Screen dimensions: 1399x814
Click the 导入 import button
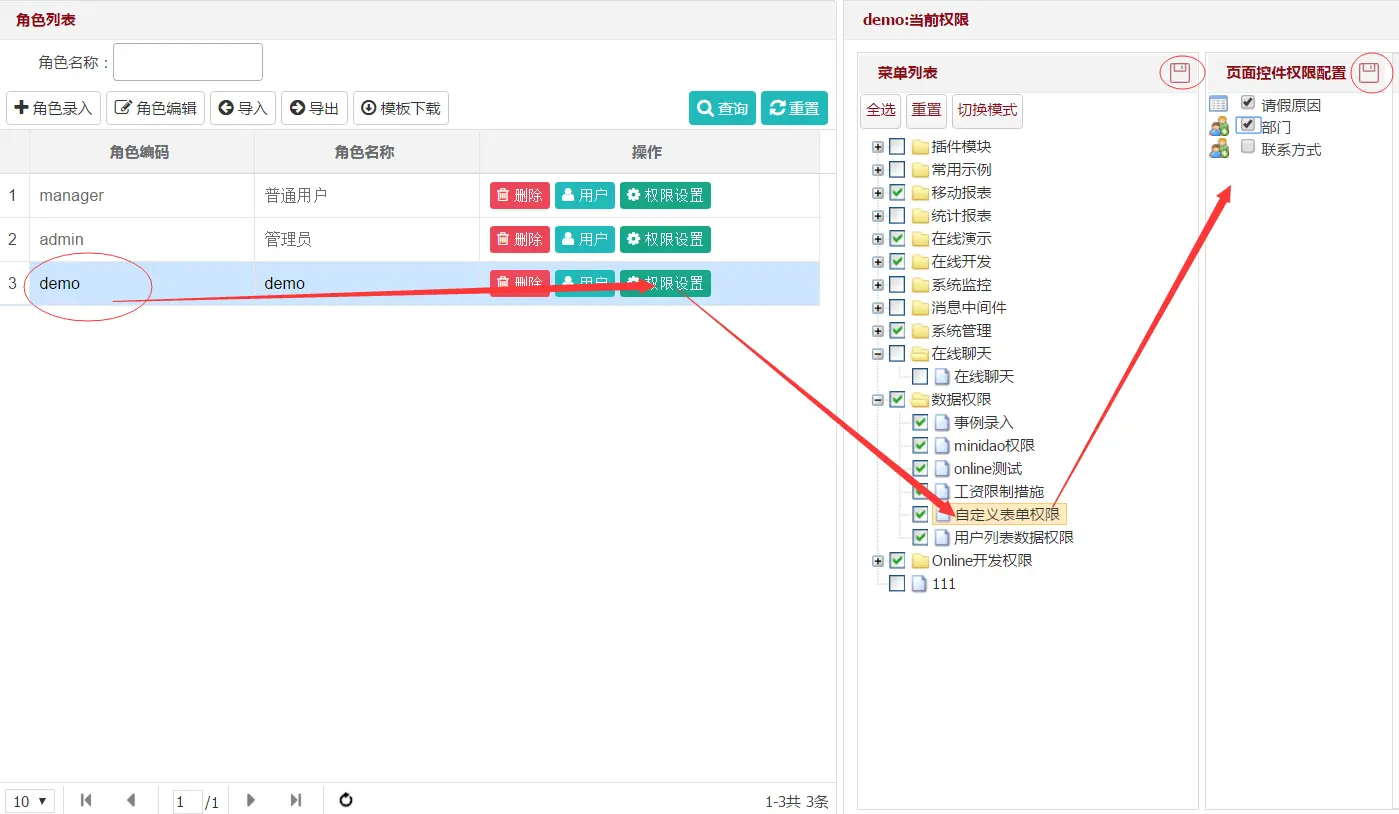pyautogui.click(x=243, y=108)
